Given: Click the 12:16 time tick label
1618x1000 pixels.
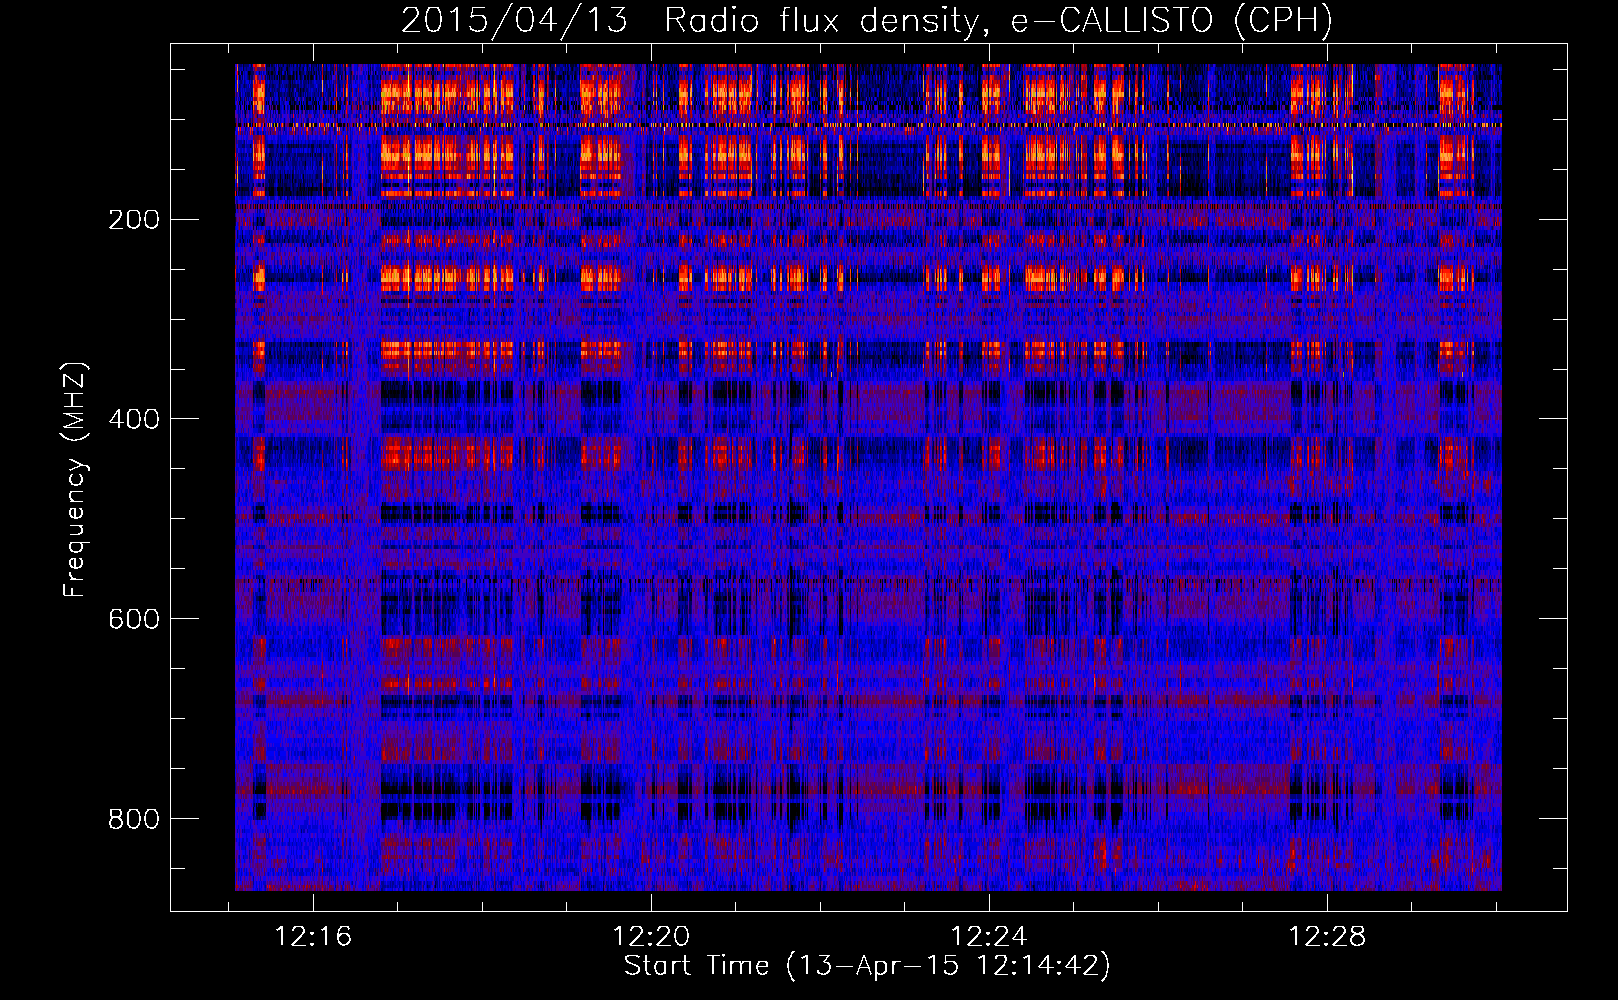Looking at the screenshot, I should pyautogui.click(x=313, y=937).
